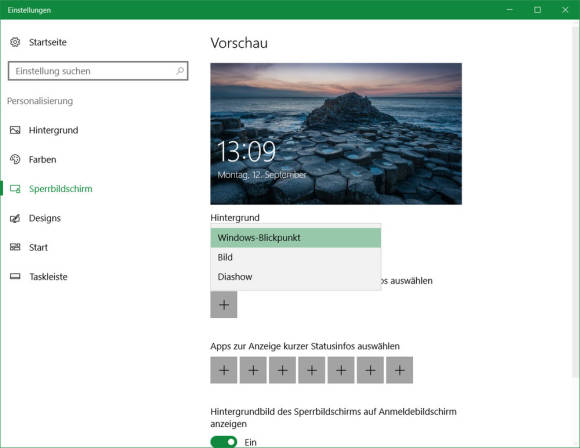
Task: Click the Farben palette icon
Action: click(x=15, y=159)
